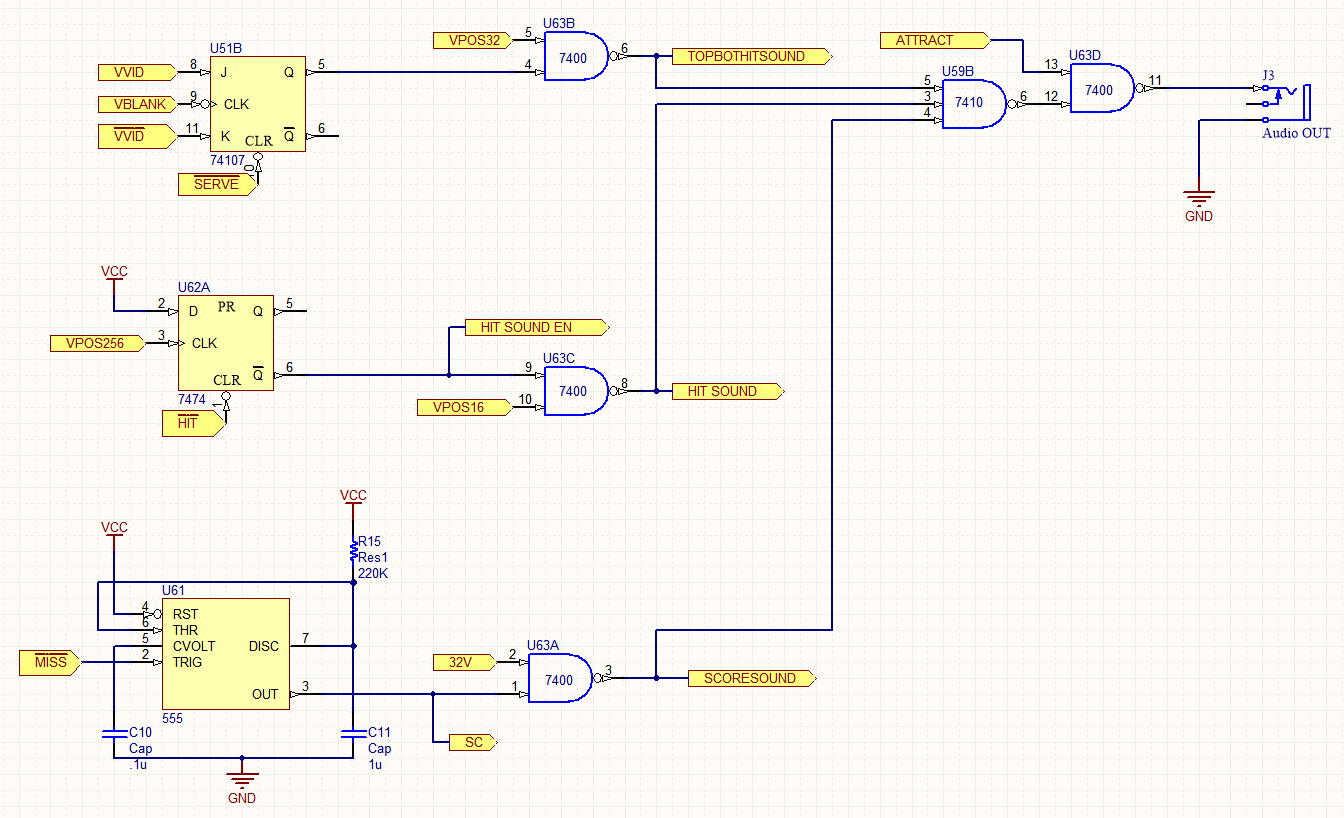Click the U63D designator label
The image size is (1344, 818).
tap(1086, 55)
